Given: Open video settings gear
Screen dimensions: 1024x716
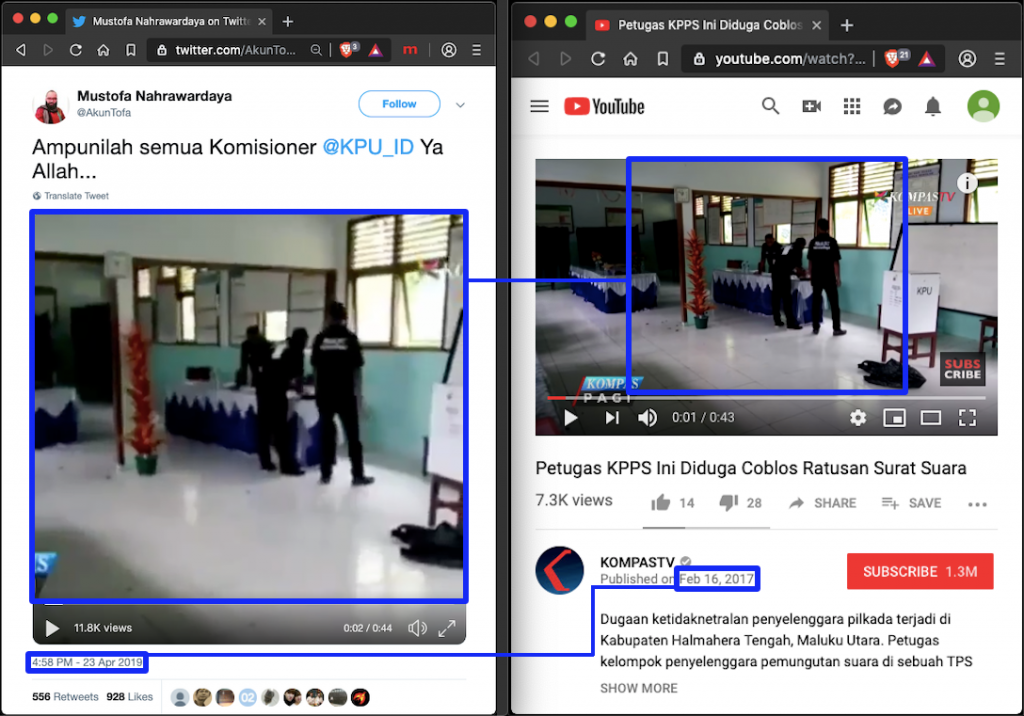Looking at the screenshot, I should 858,418.
